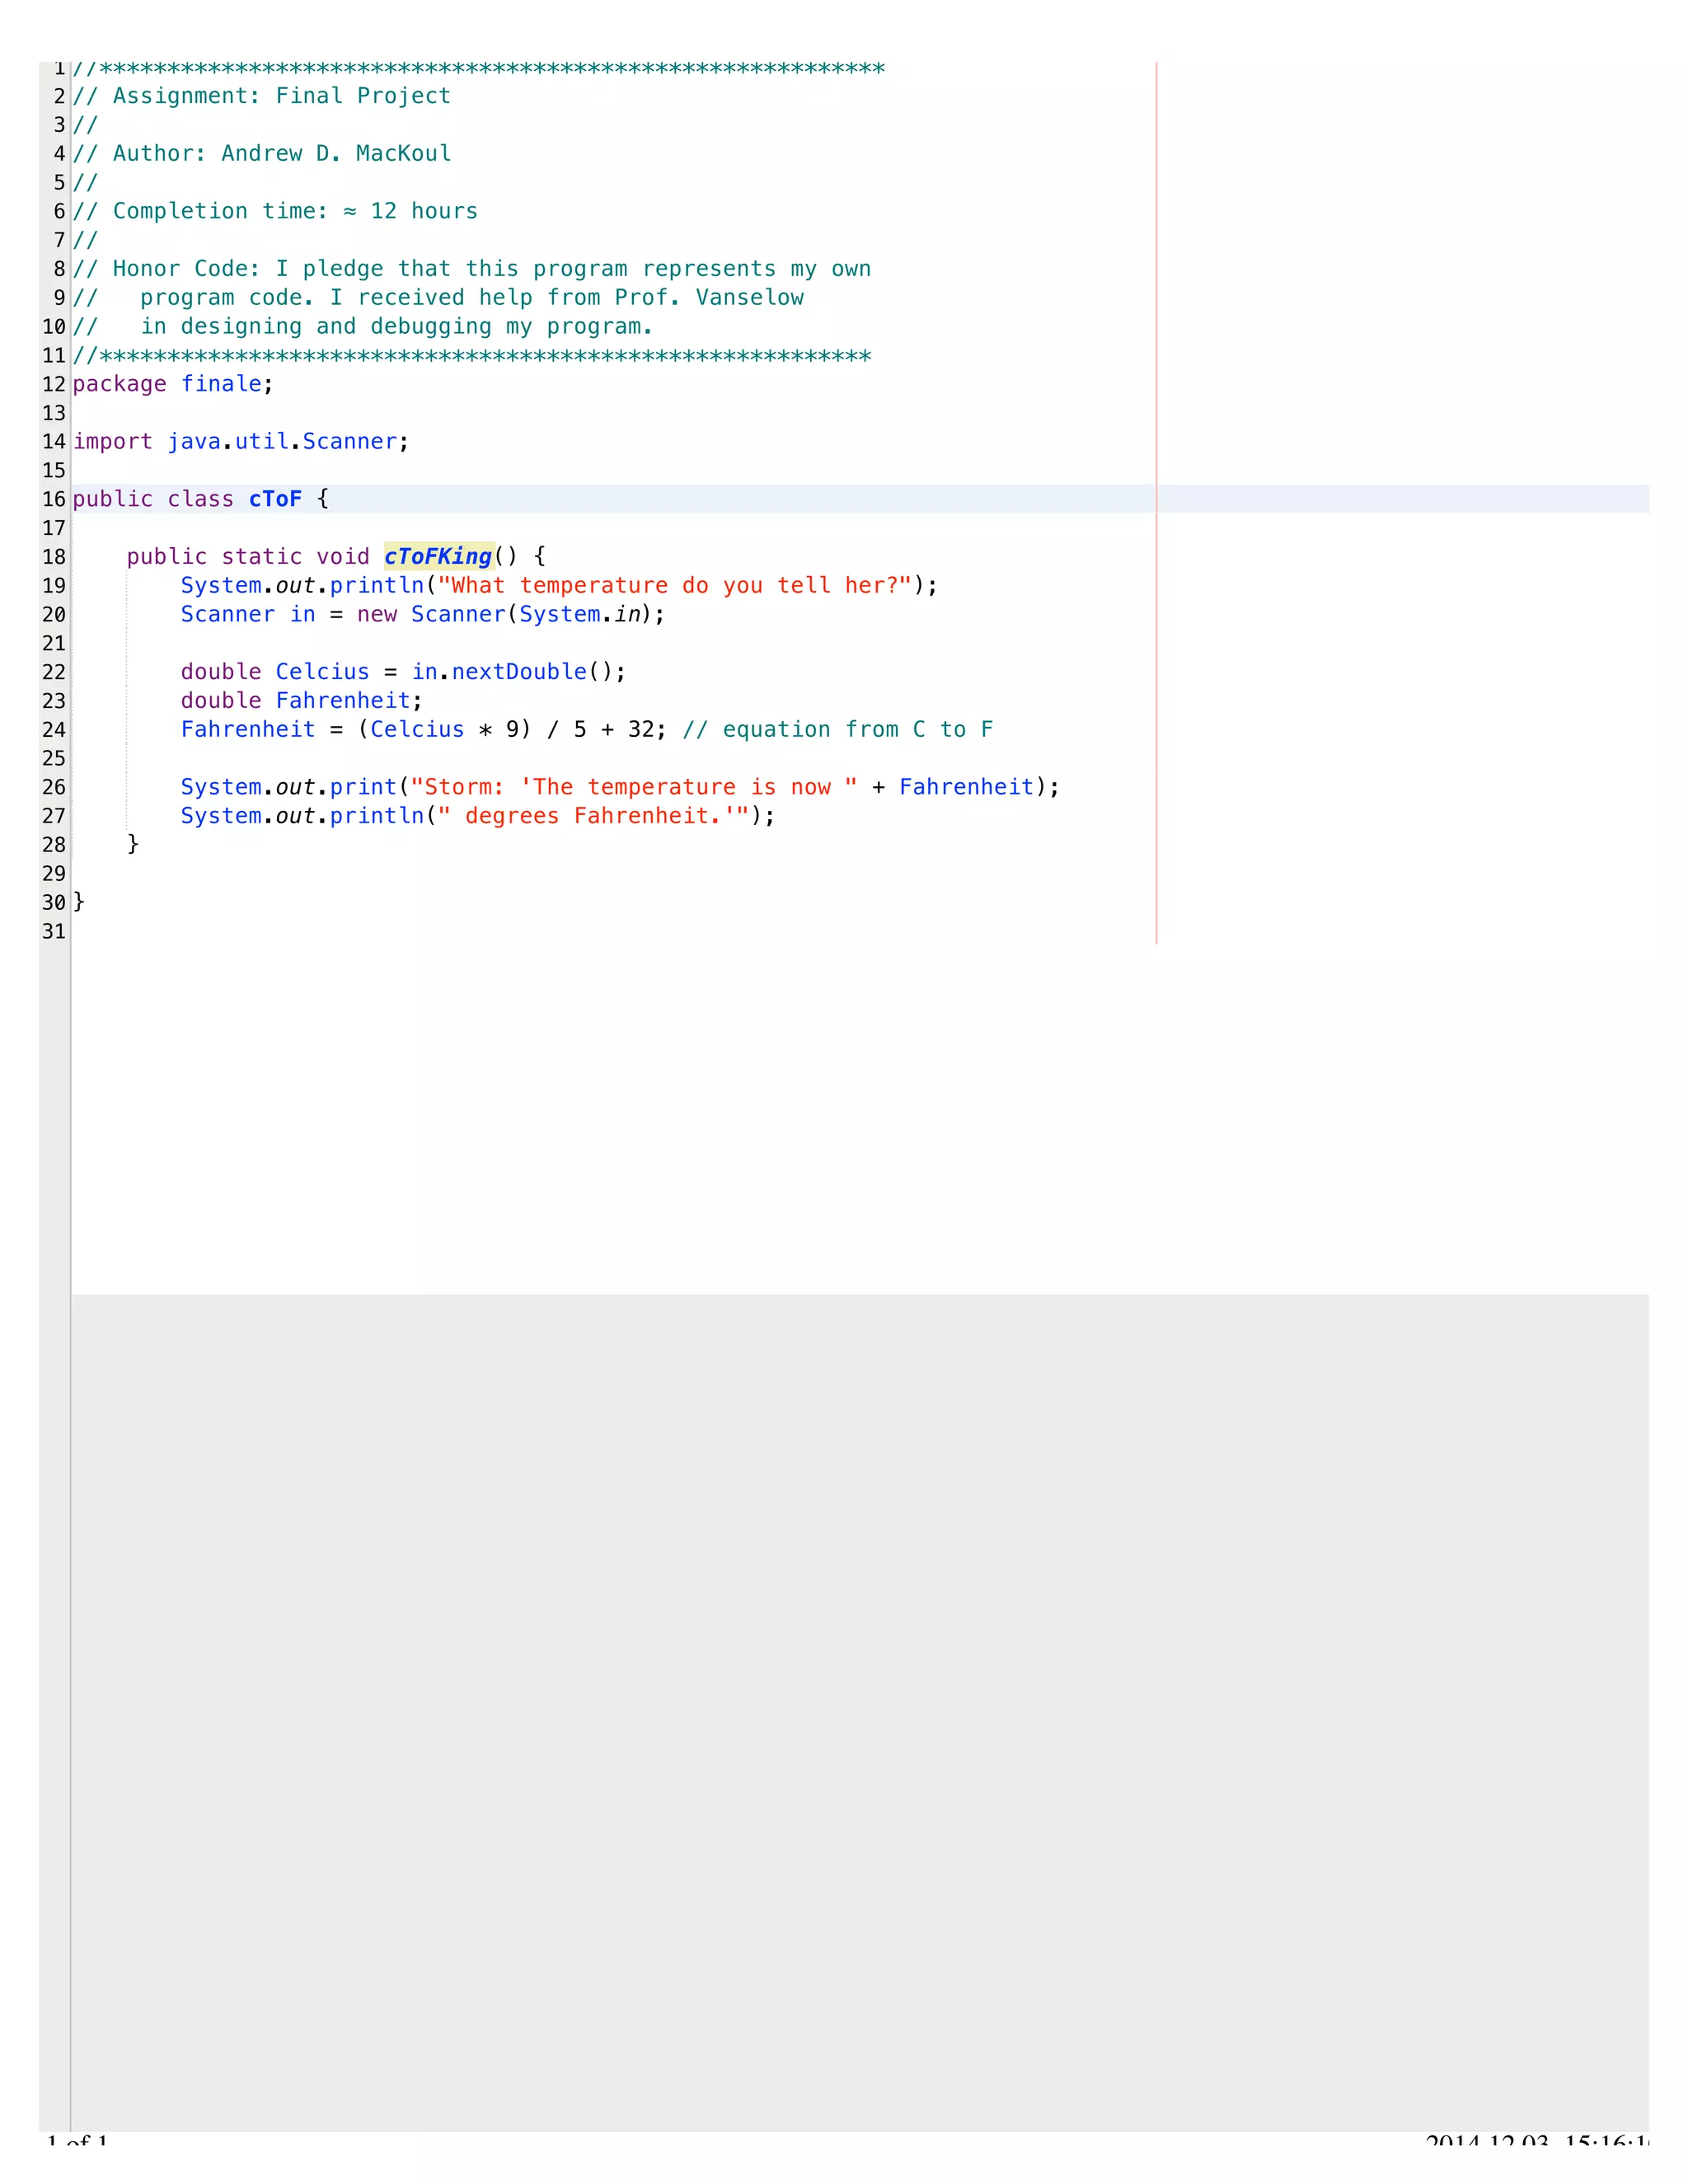The width and height of the screenshot is (1688, 2184).
Task: Click the highlighted cToFKing method name
Action: pos(439,557)
